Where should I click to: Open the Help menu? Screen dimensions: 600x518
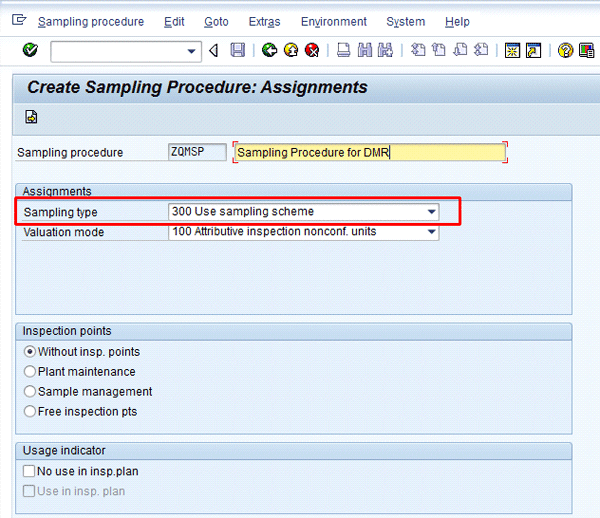coord(457,22)
